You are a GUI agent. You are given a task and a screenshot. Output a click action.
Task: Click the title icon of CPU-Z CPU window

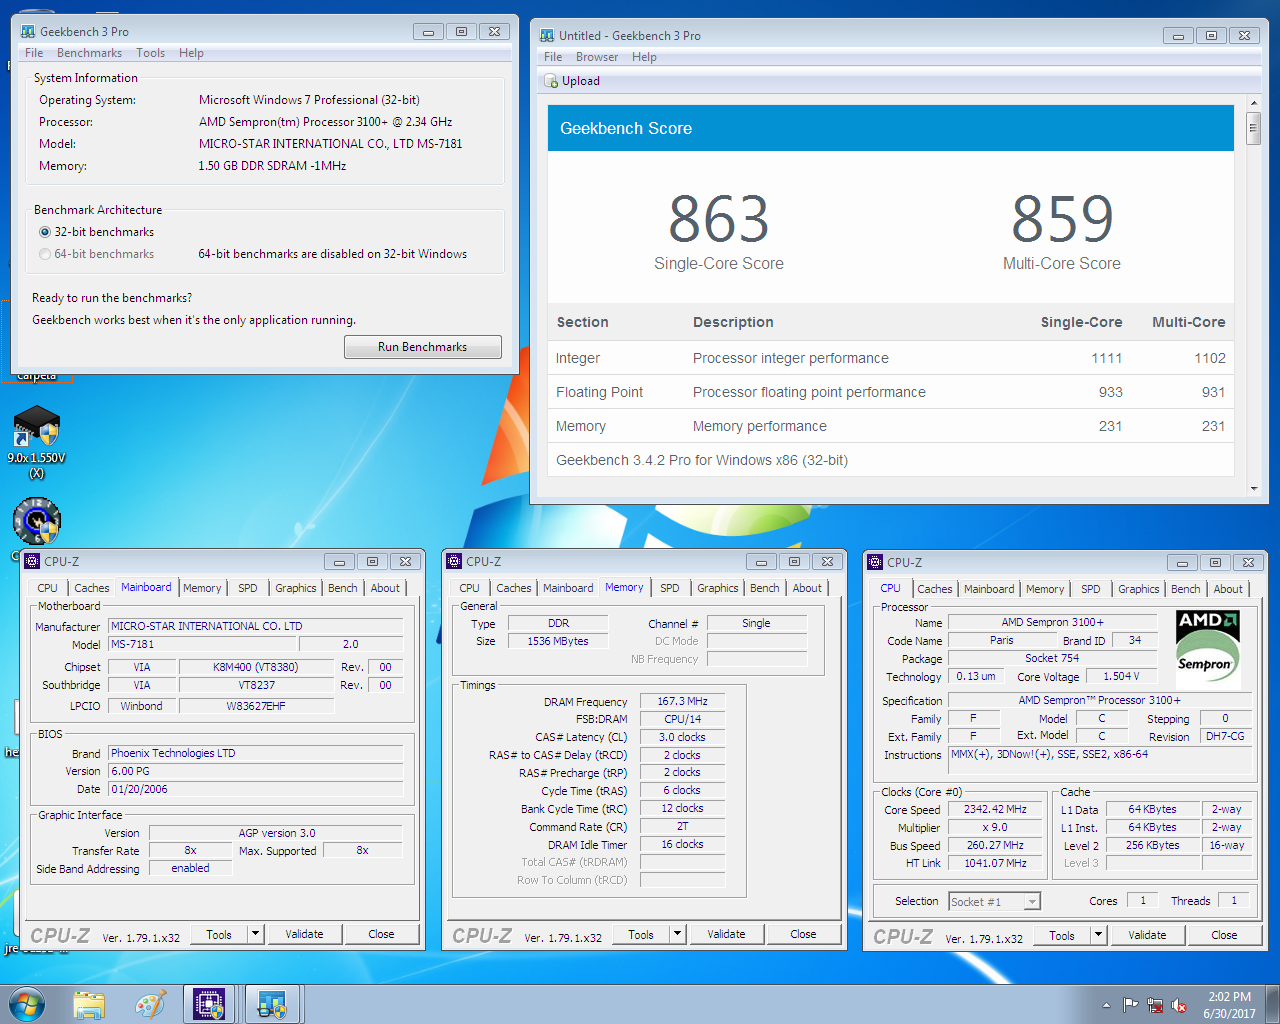pyautogui.click(x=875, y=562)
